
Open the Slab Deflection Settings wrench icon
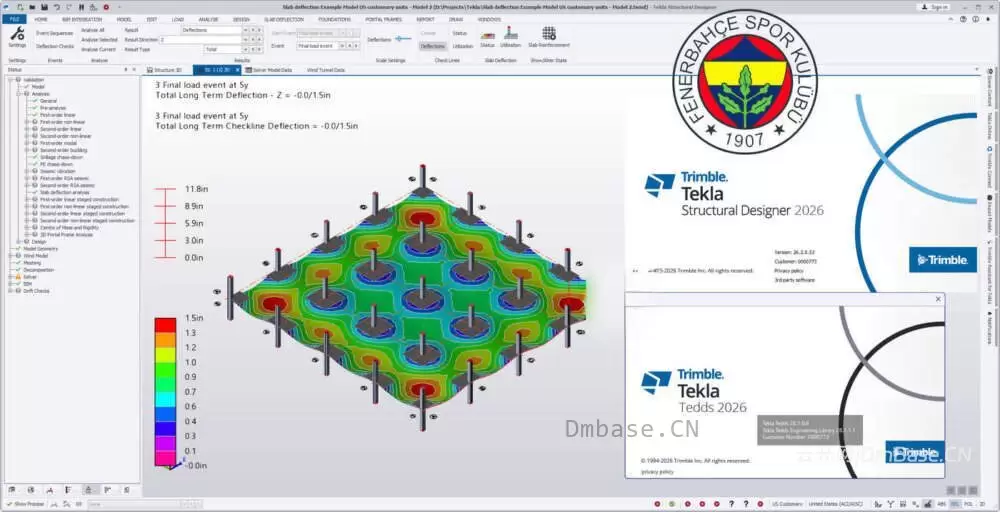coord(17,34)
